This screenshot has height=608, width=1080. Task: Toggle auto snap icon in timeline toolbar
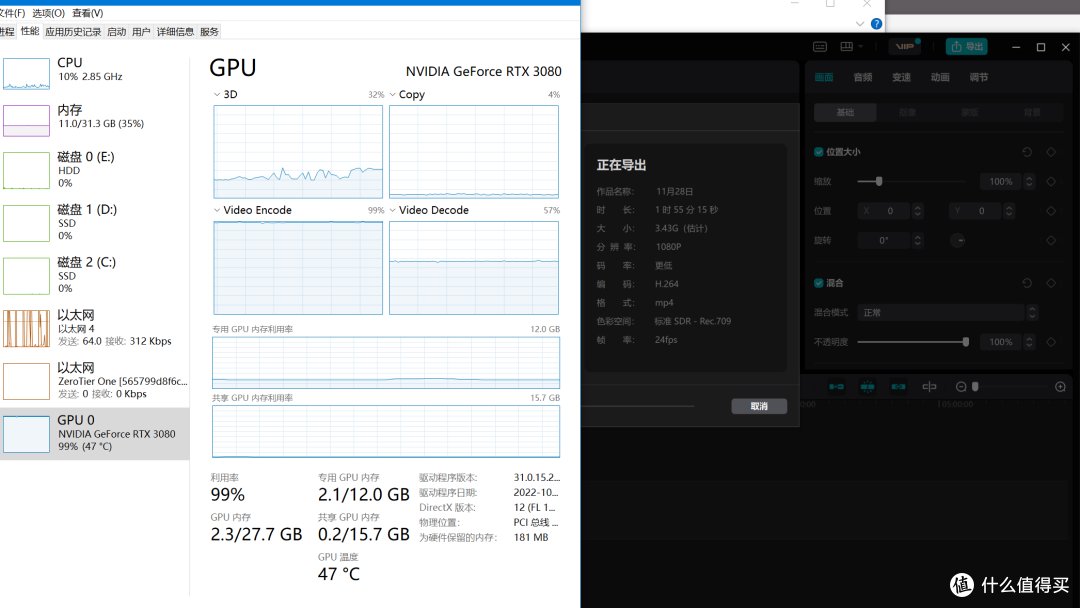(x=867, y=387)
